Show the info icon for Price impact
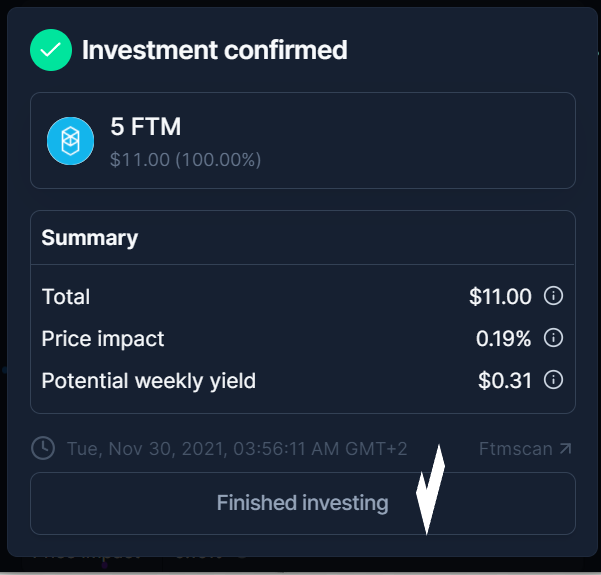 553,338
